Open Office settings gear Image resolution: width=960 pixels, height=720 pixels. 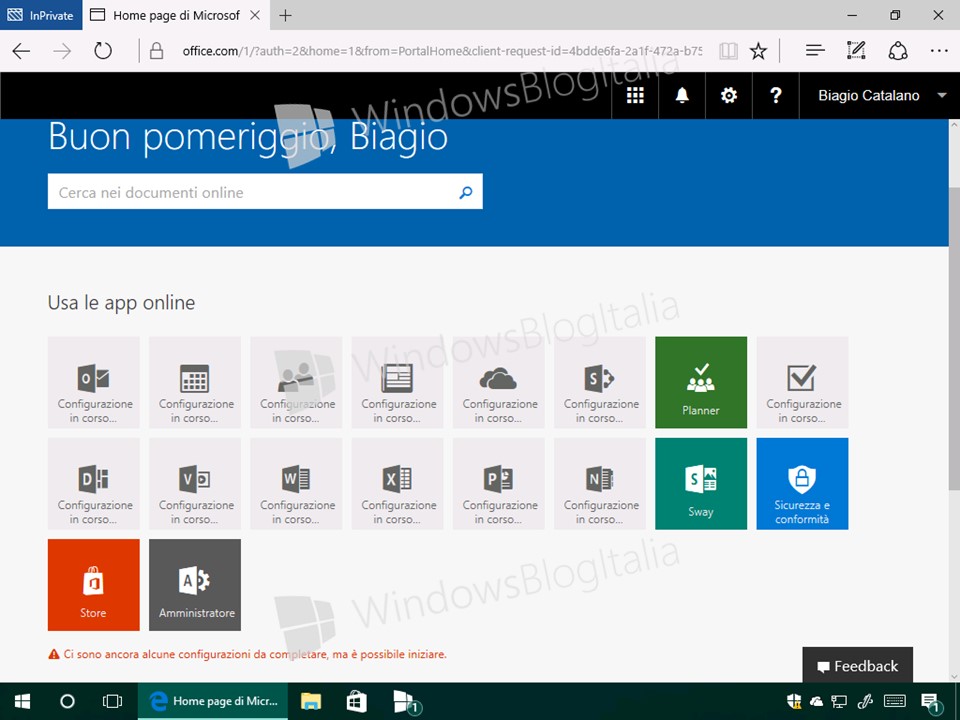[x=729, y=96]
